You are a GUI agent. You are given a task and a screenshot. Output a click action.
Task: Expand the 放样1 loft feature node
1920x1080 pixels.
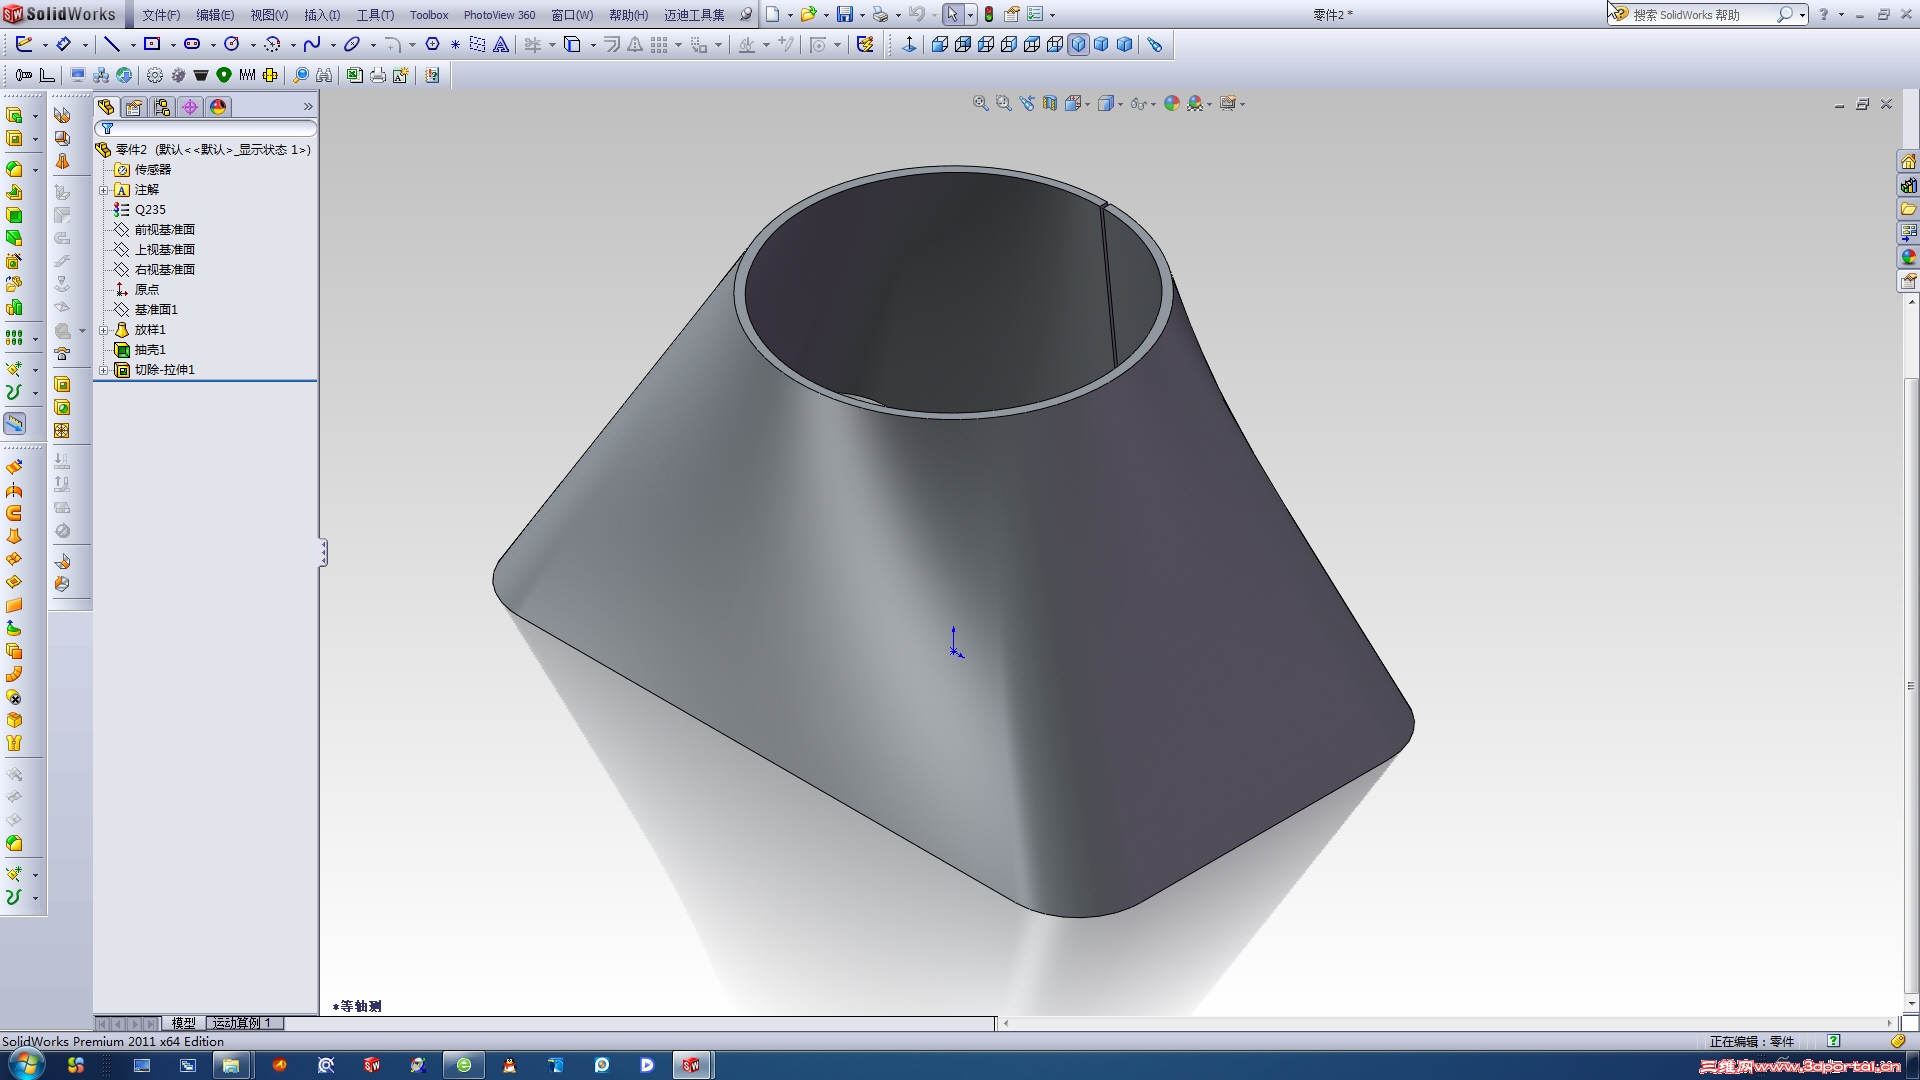(103, 330)
